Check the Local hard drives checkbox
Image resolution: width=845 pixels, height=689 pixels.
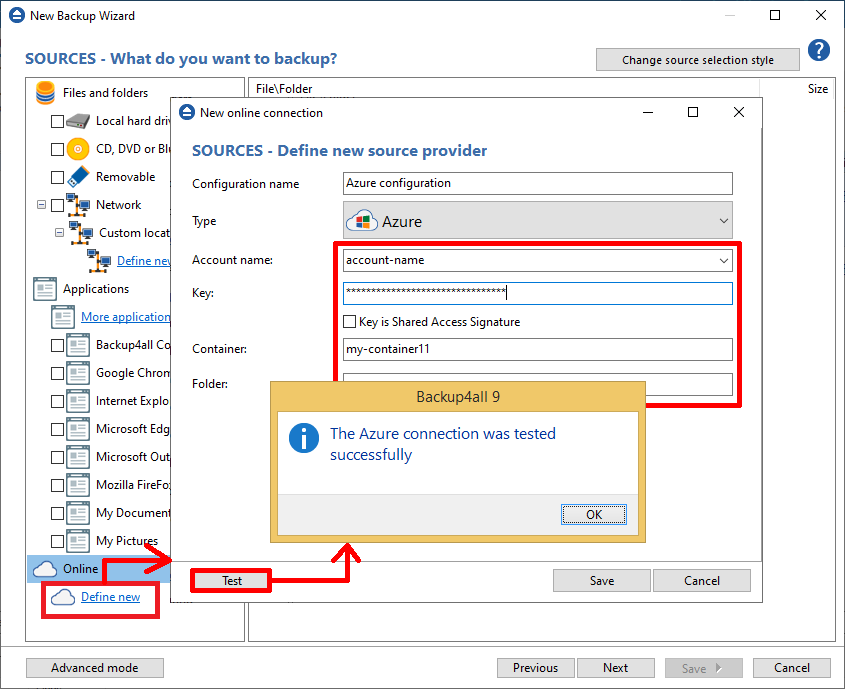[57, 121]
